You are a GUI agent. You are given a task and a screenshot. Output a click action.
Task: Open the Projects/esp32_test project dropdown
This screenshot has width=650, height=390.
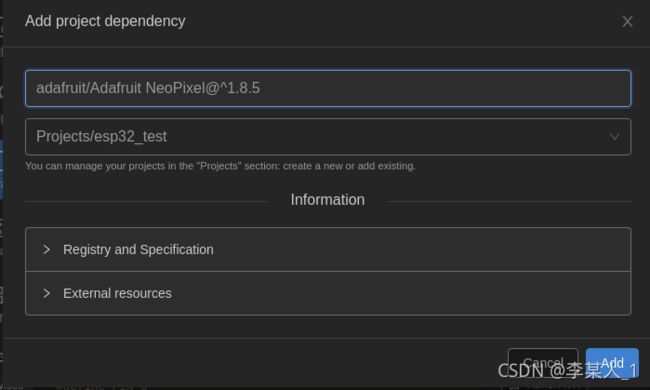(328, 137)
